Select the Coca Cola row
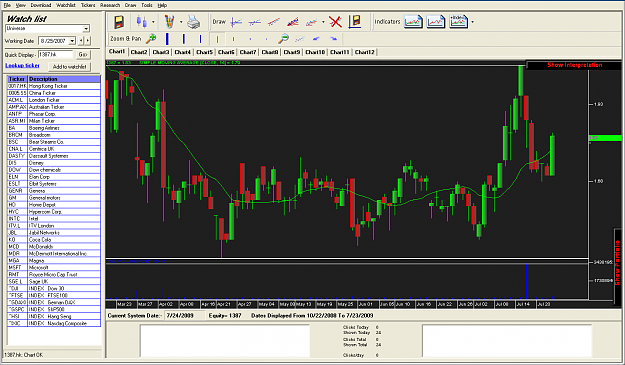 point(54,239)
